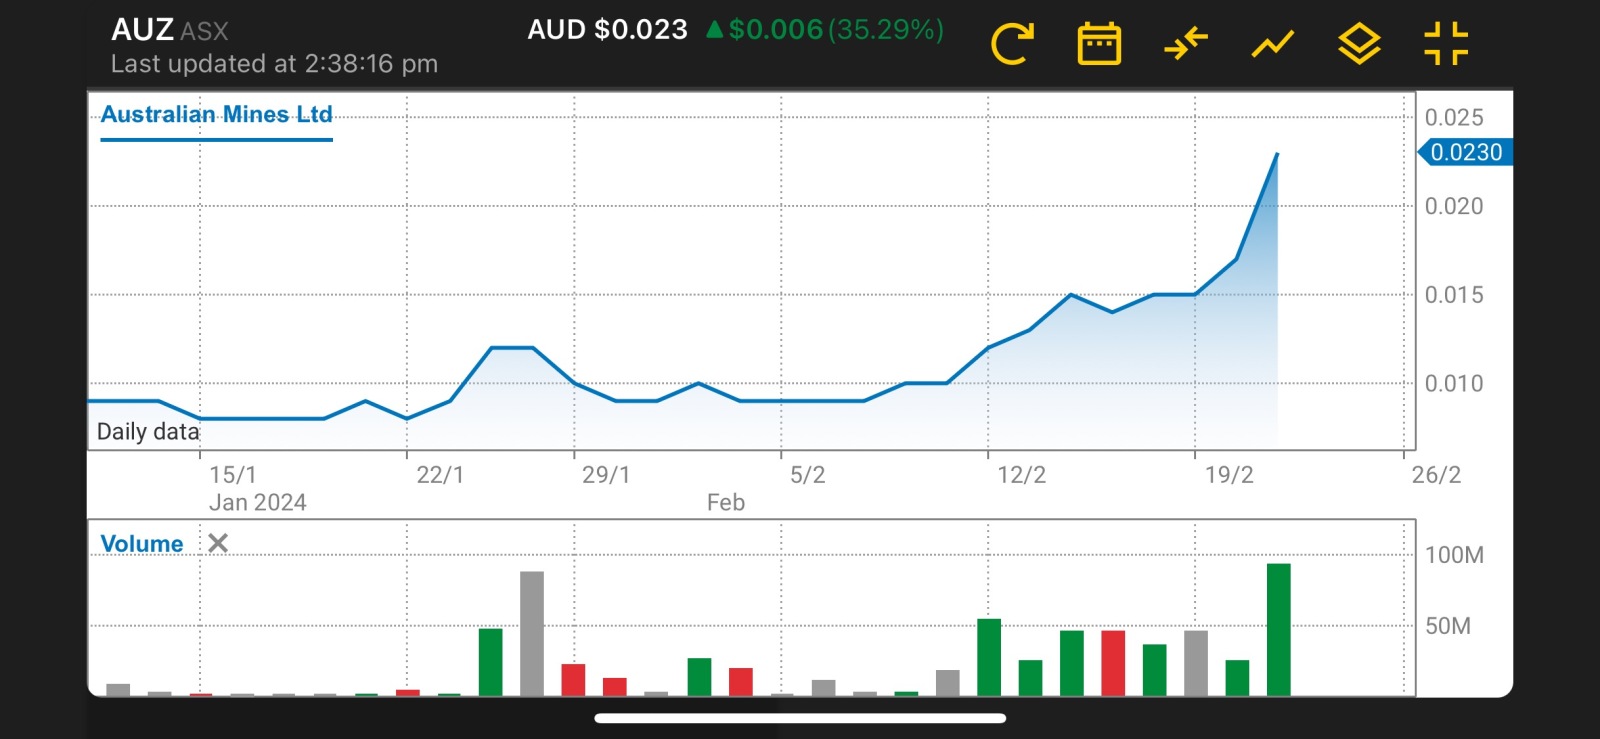The image size is (1600, 739).
Task: Tap the Volume panel label
Action: click(142, 544)
